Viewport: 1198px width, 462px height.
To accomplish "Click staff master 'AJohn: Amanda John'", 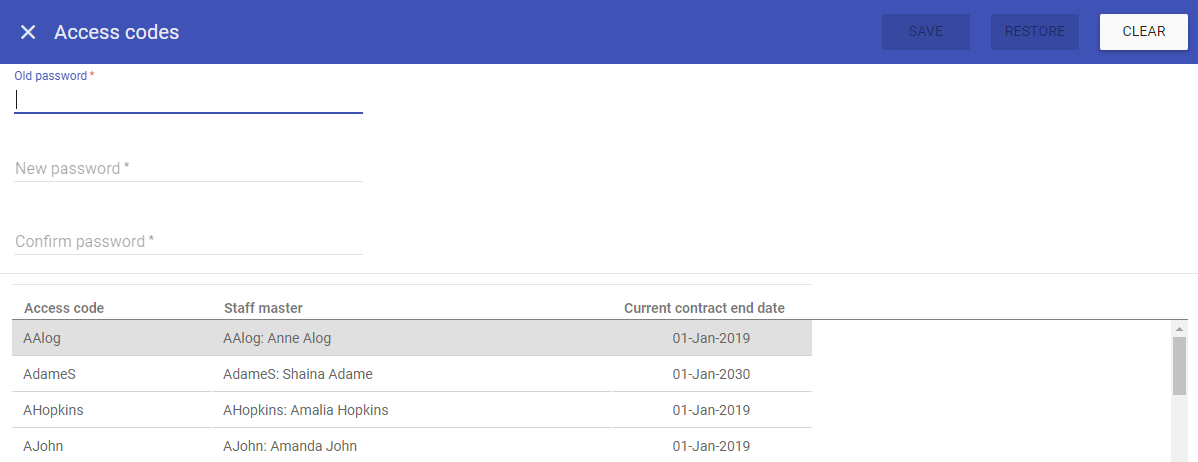I will point(290,446).
